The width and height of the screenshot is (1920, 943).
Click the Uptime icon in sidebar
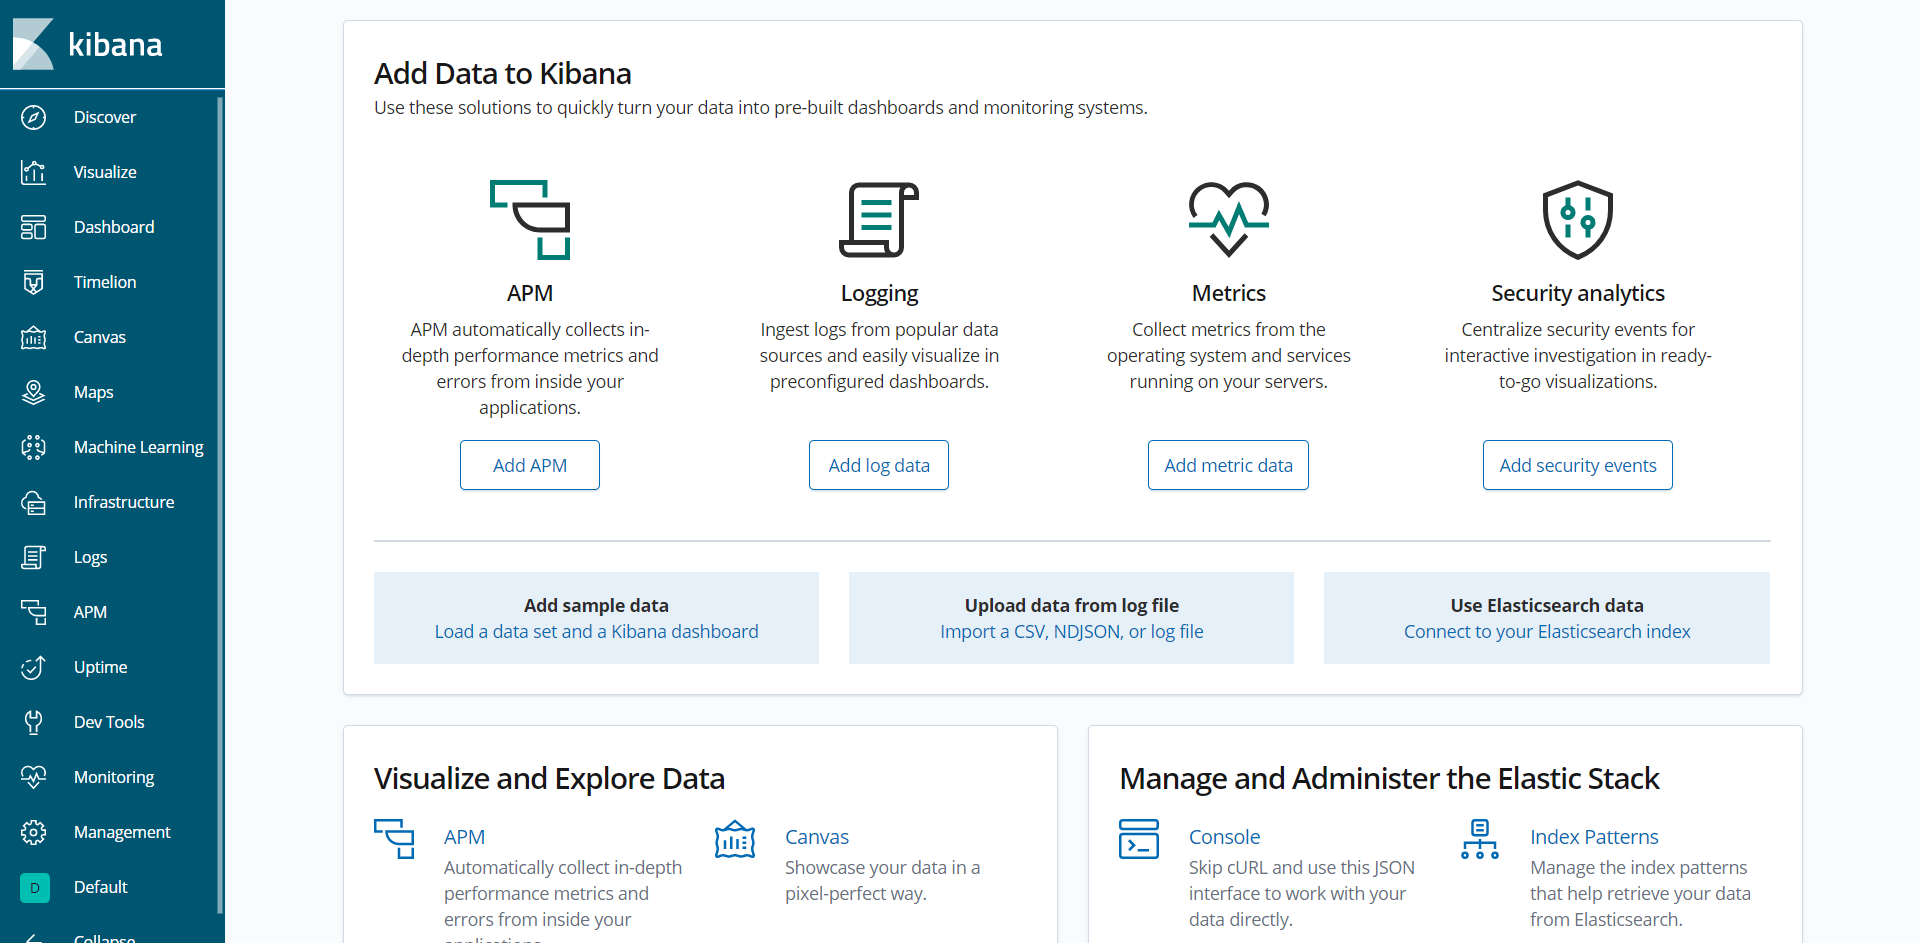33,667
